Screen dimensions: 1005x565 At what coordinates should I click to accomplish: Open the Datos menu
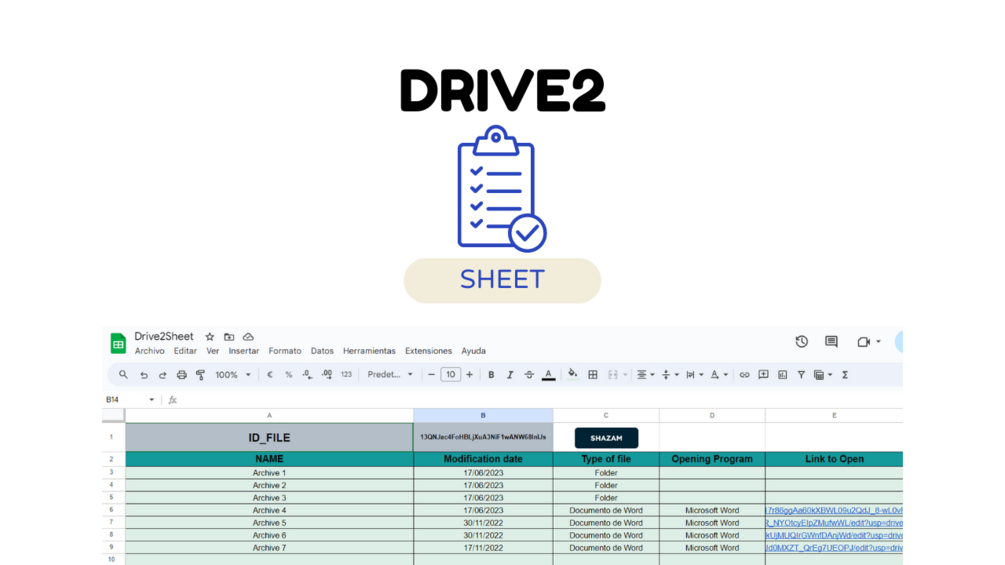point(322,351)
